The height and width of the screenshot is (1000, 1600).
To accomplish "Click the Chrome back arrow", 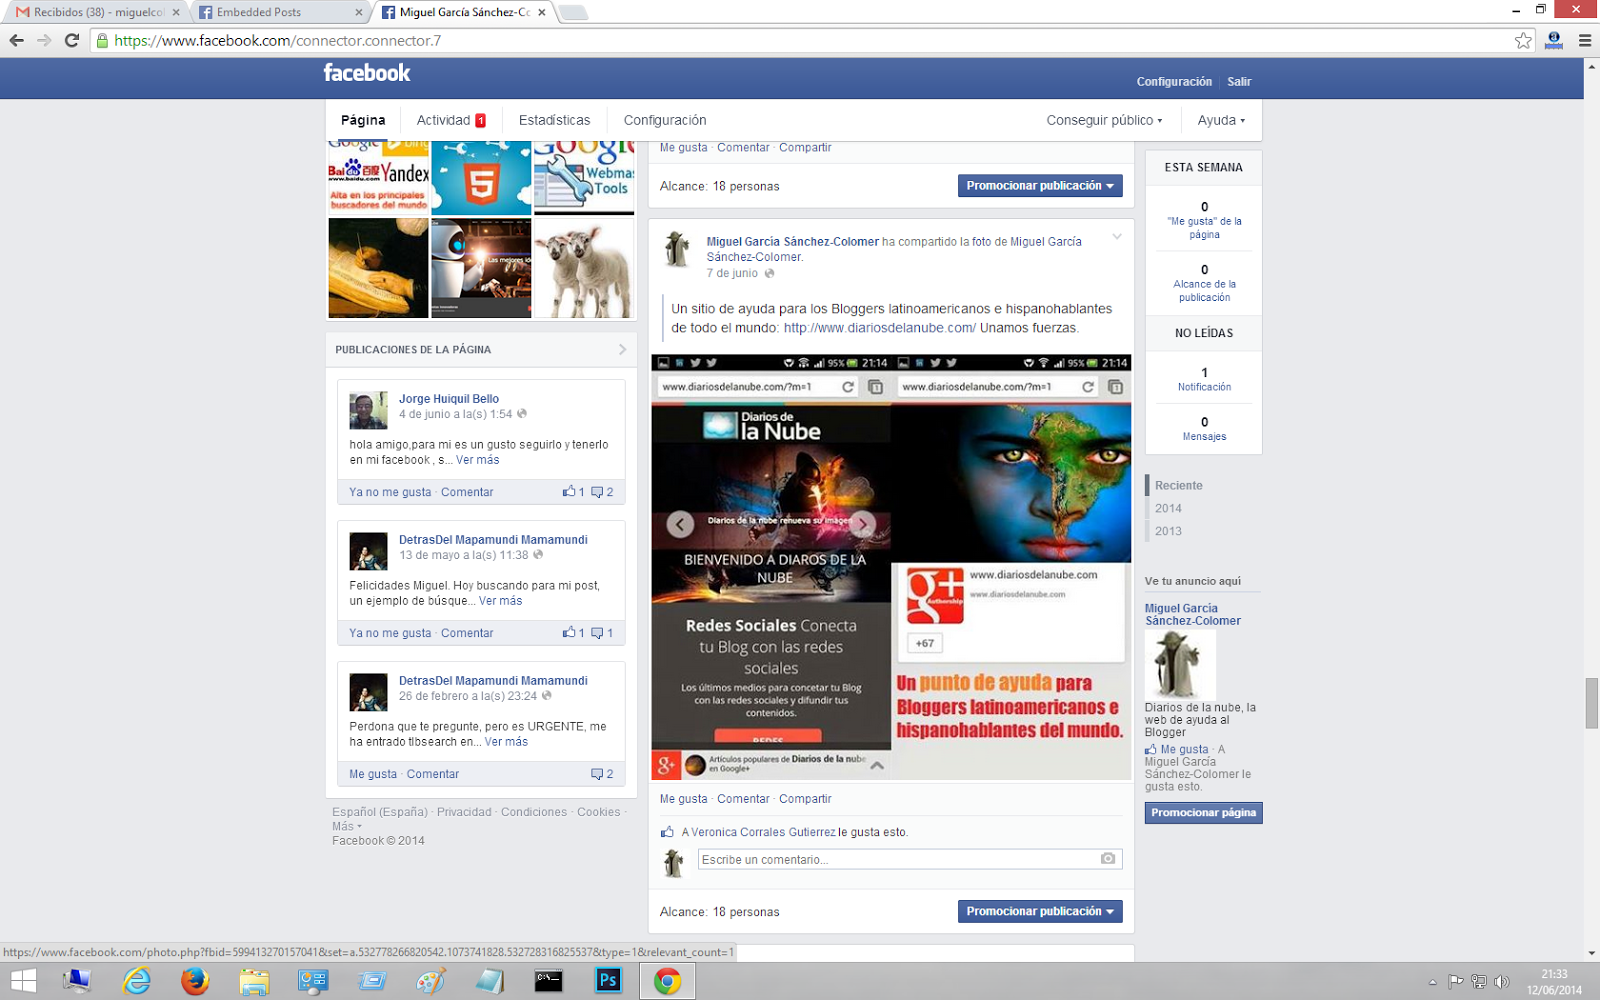I will pos(17,40).
